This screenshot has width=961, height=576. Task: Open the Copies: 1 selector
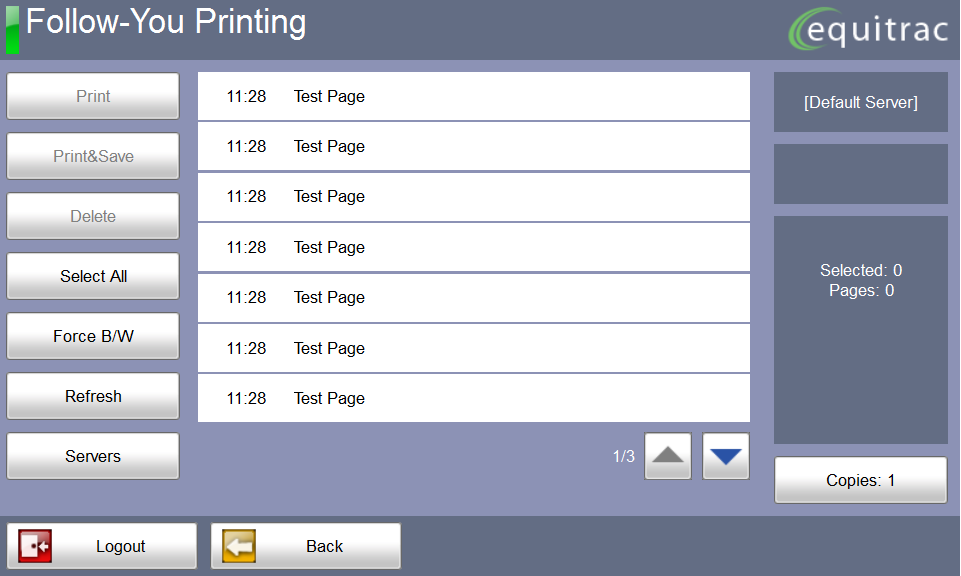(860, 480)
